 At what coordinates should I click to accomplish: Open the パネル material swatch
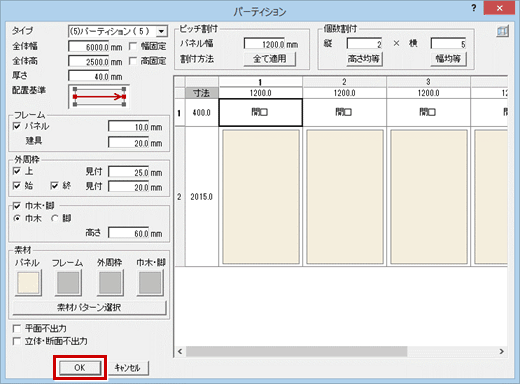coord(28,283)
